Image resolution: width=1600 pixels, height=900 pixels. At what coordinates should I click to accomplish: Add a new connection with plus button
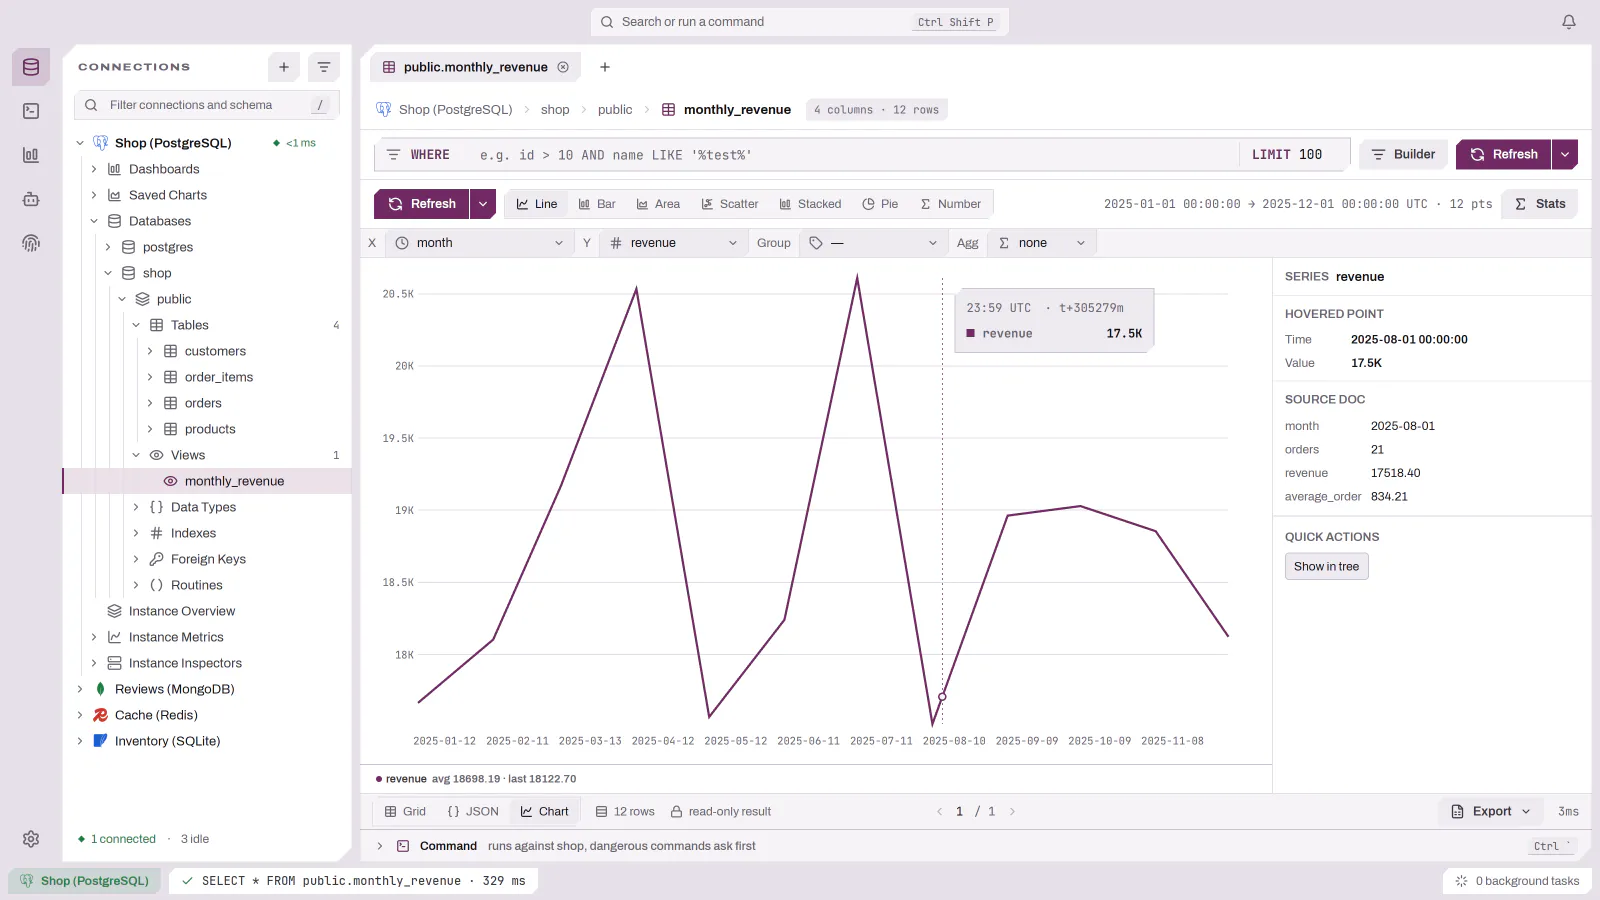click(x=284, y=67)
